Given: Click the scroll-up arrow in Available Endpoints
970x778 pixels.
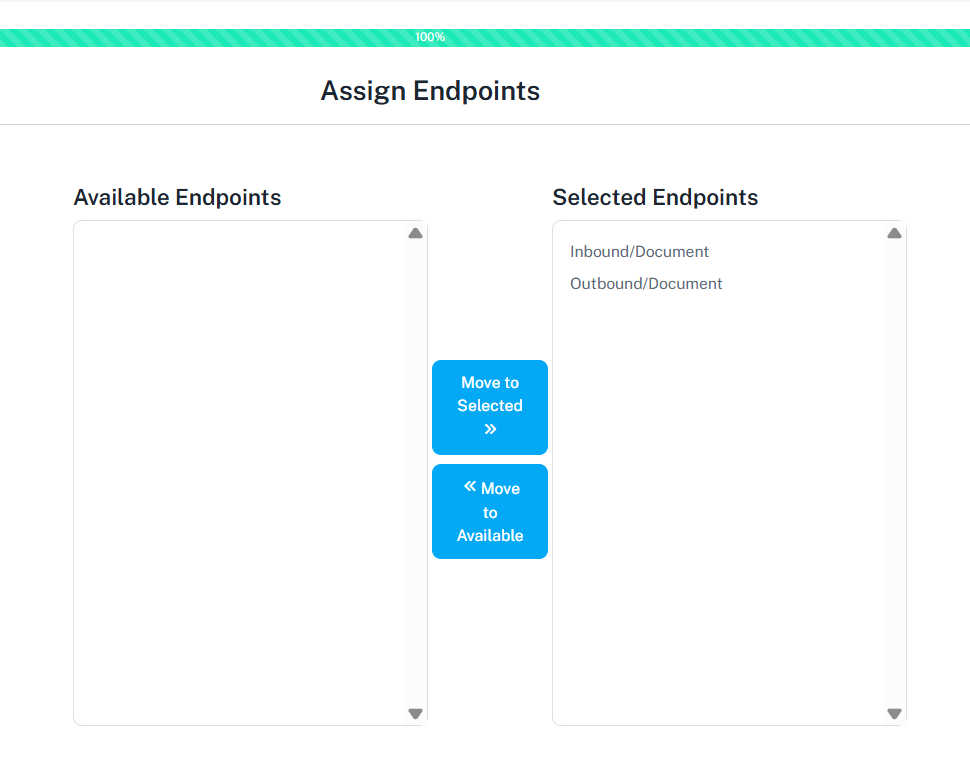Looking at the screenshot, I should click(x=416, y=233).
